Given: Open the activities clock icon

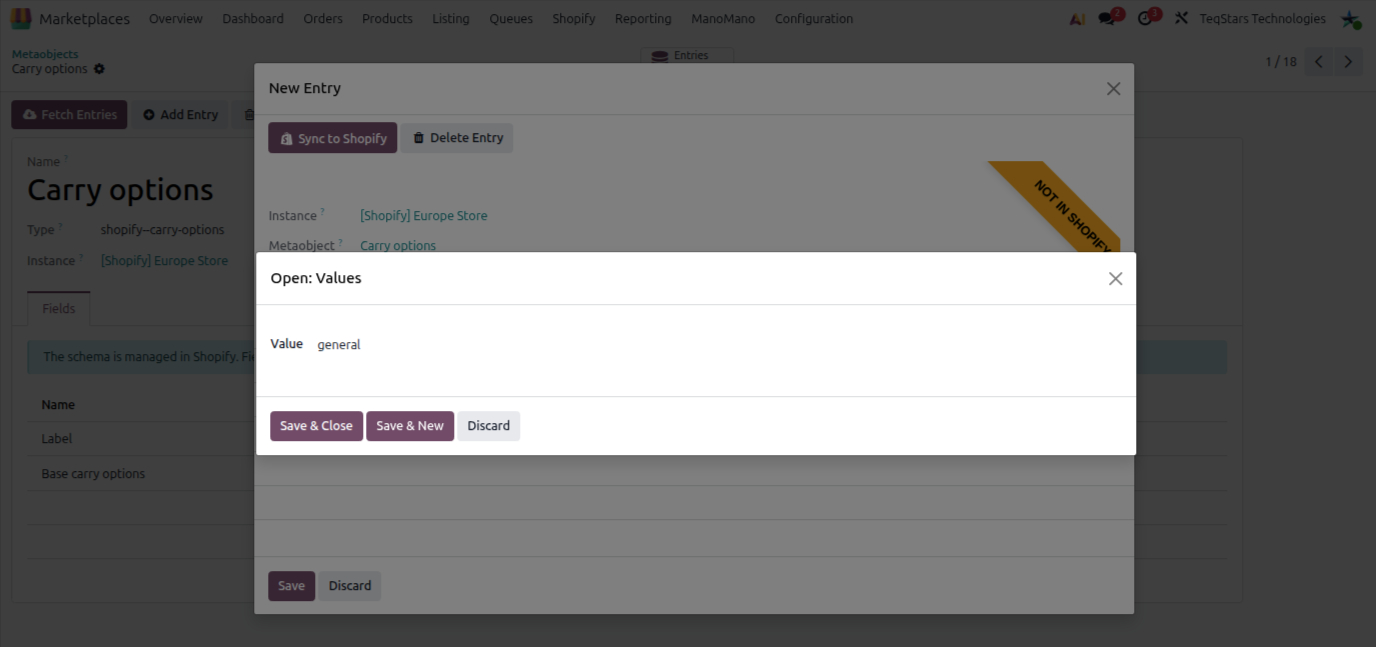Looking at the screenshot, I should coord(1146,18).
